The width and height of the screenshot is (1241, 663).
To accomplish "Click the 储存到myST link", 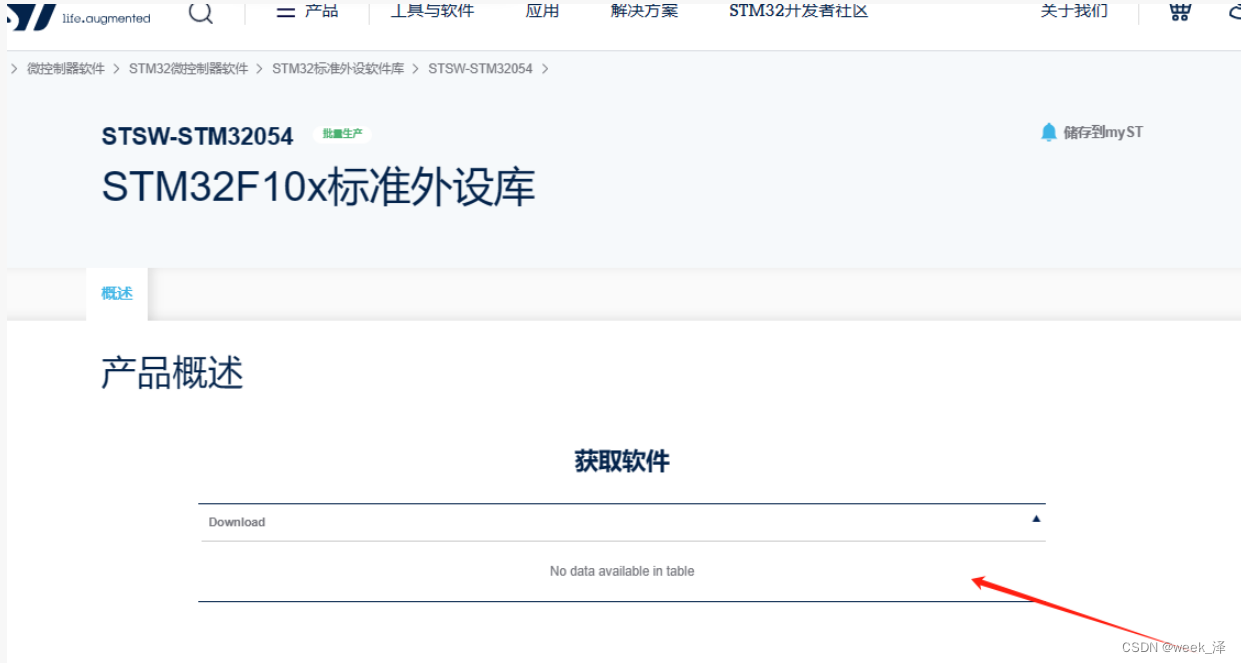I will (1103, 132).
